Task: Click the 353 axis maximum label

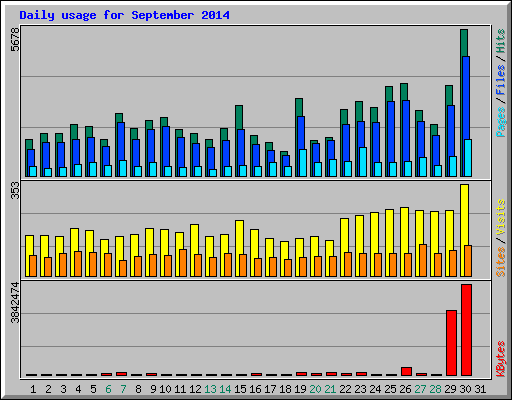Action: (x=15, y=191)
